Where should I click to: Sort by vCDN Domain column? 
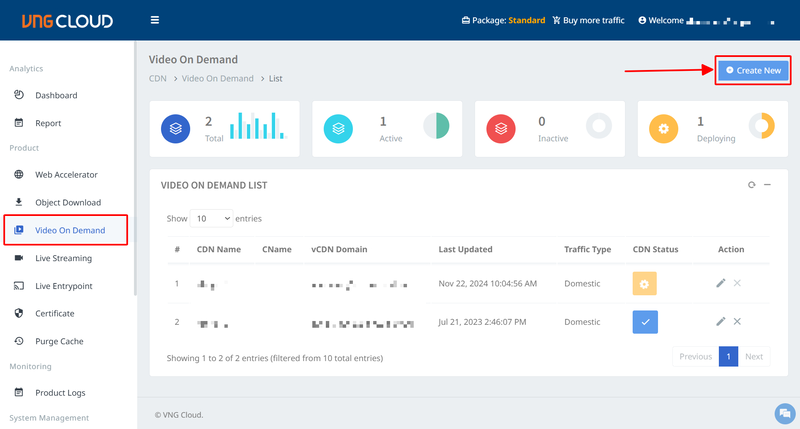(339, 249)
